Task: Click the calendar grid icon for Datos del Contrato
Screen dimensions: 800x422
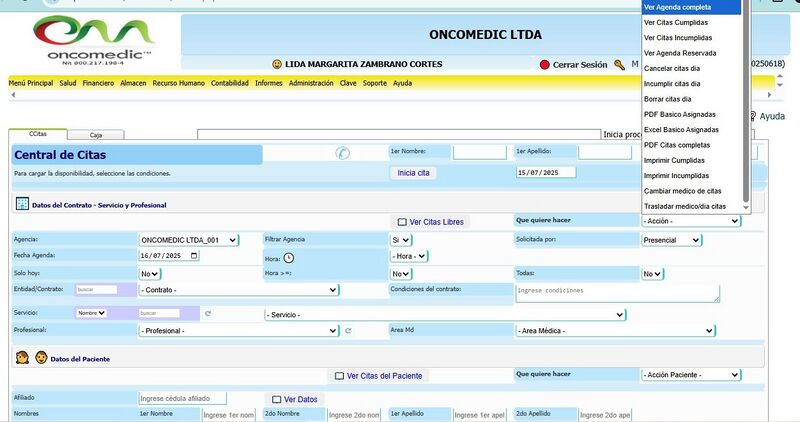Action: tap(22, 204)
